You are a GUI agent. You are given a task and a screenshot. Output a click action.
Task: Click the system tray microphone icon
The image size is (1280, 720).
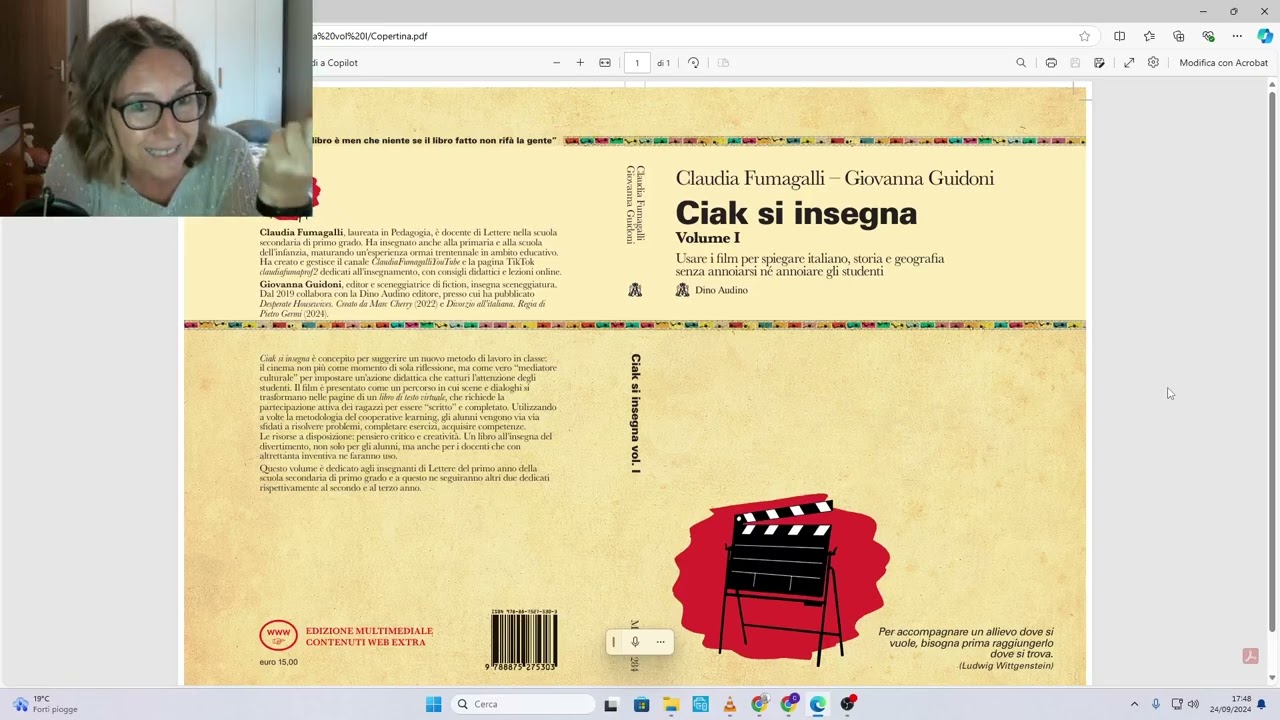click(1156, 704)
